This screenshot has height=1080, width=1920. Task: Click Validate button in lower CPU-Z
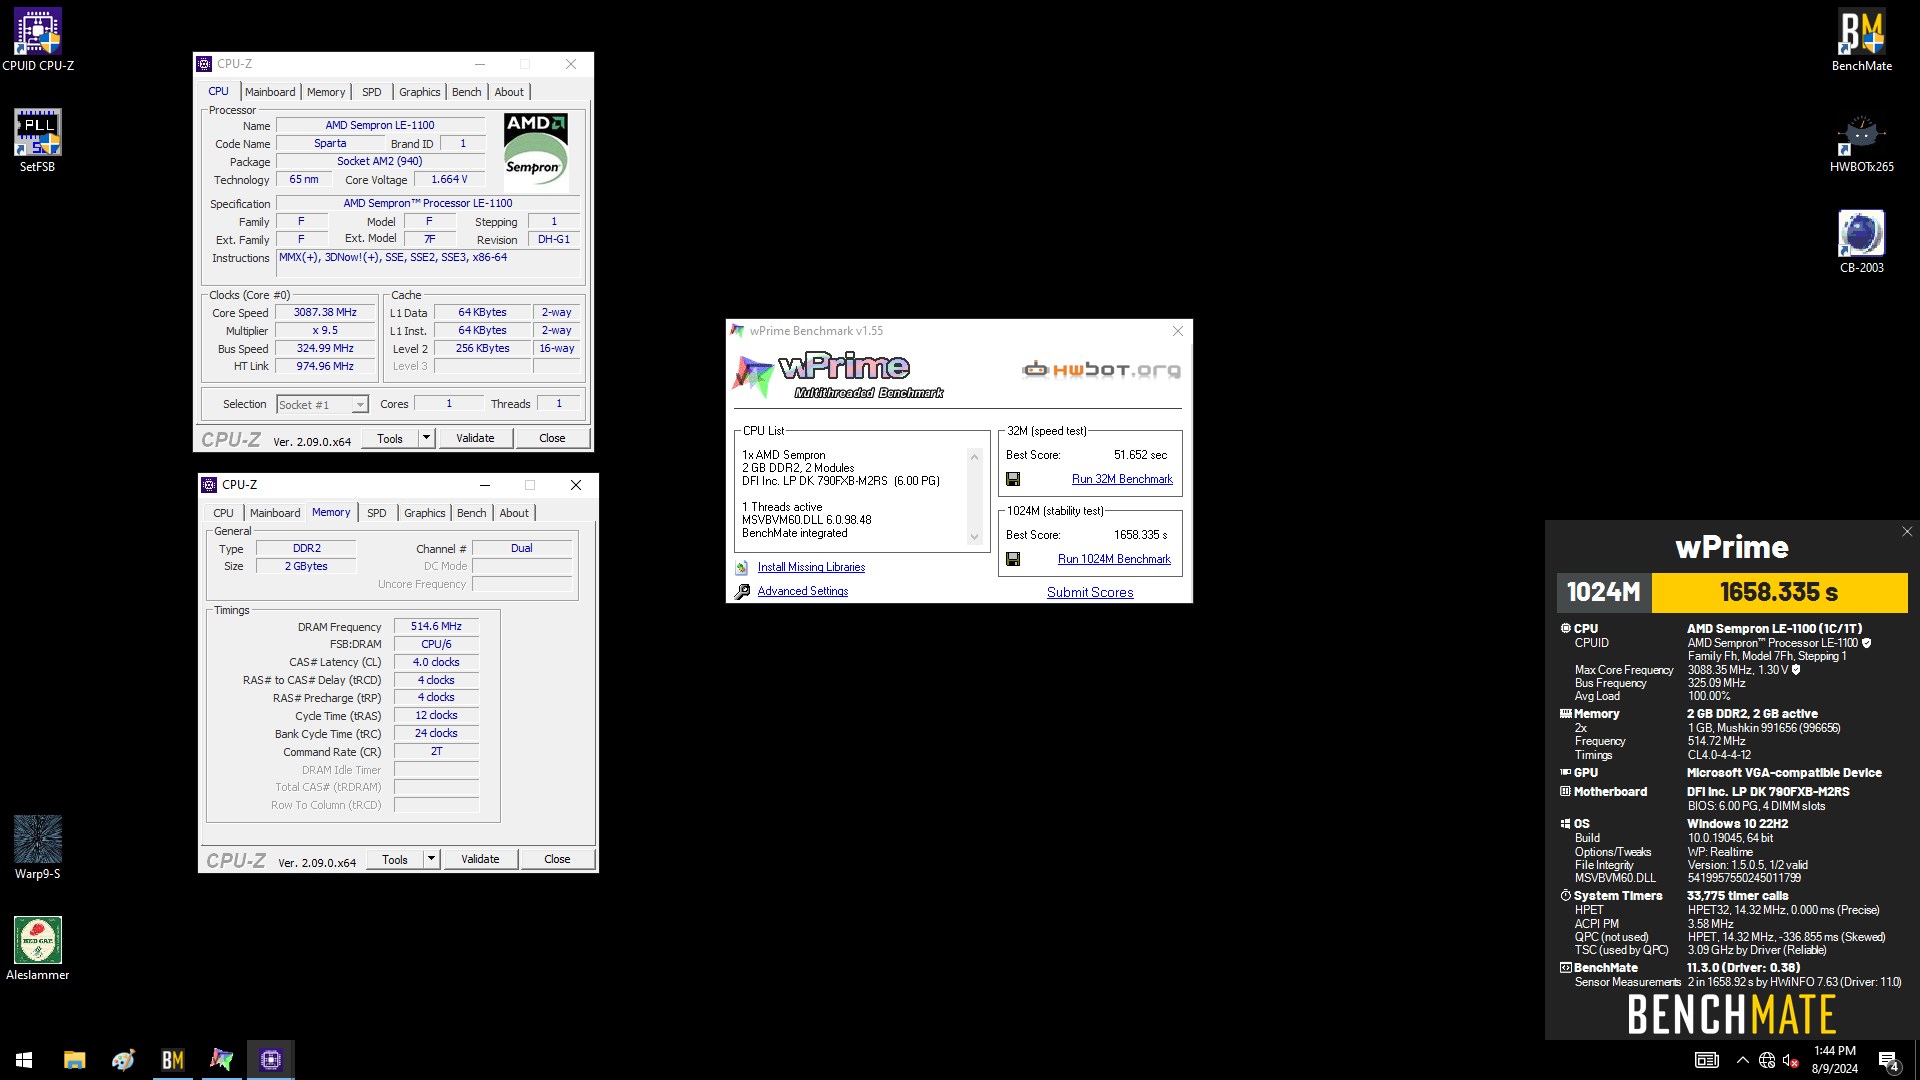point(480,859)
